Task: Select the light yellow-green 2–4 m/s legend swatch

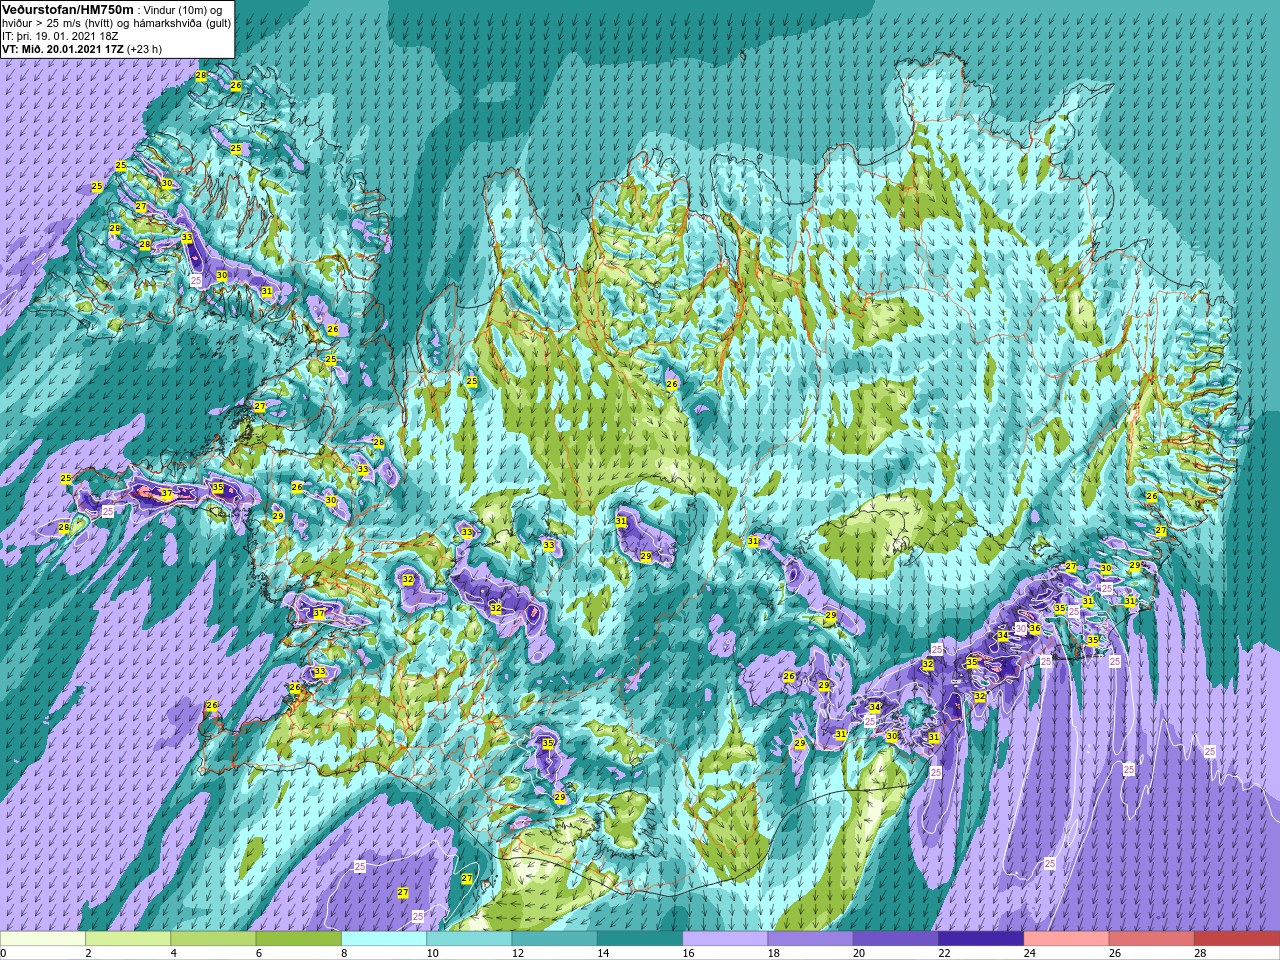Action: [128, 939]
